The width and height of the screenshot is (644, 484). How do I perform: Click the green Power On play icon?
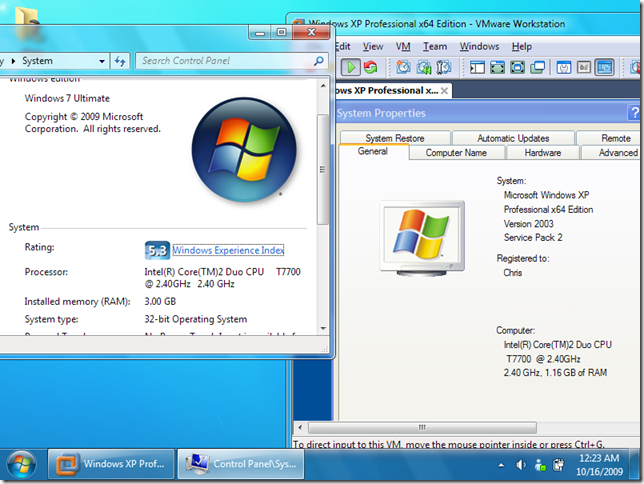351,67
